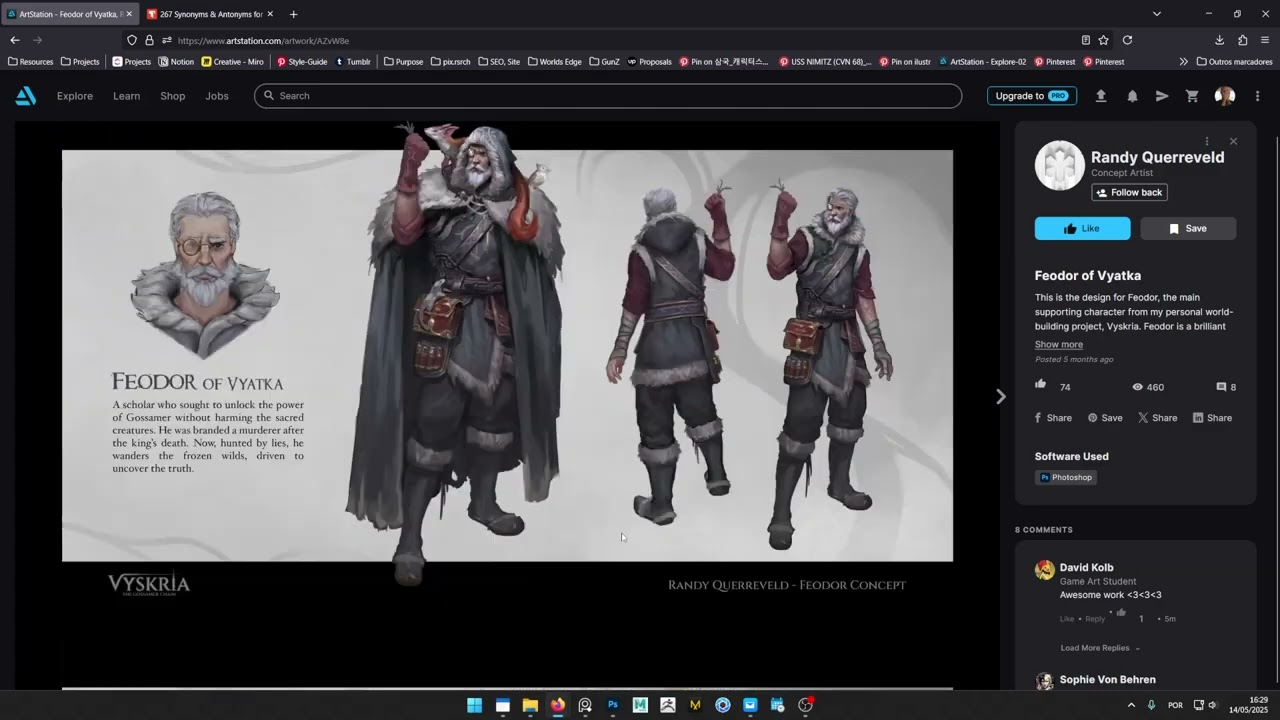The height and width of the screenshot is (720, 1280).
Task: Open the Learn menu
Action: click(126, 96)
